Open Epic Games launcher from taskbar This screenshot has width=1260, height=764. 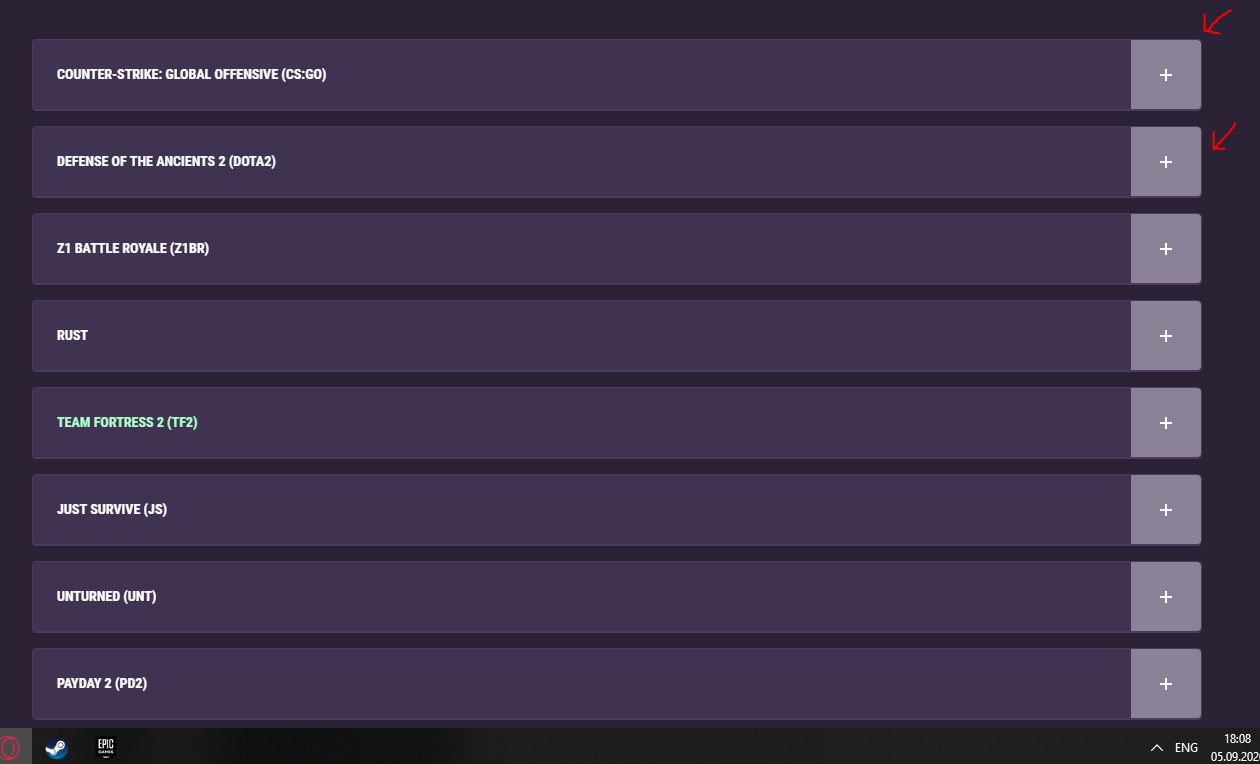[106, 746]
